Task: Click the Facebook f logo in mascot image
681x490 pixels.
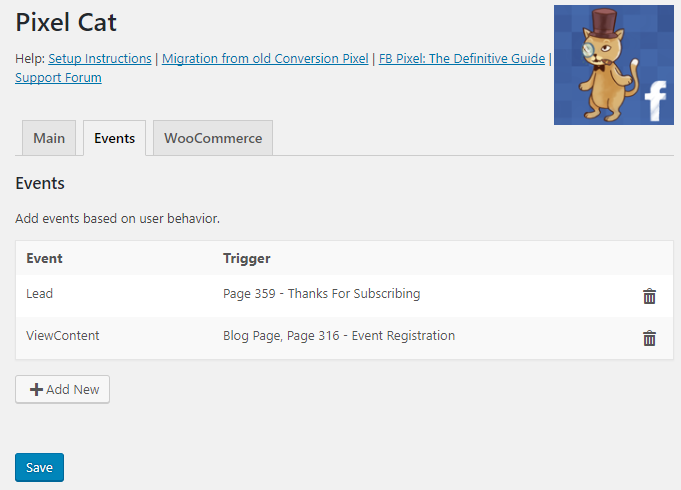Action: pyautogui.click(x=655, y=101)
